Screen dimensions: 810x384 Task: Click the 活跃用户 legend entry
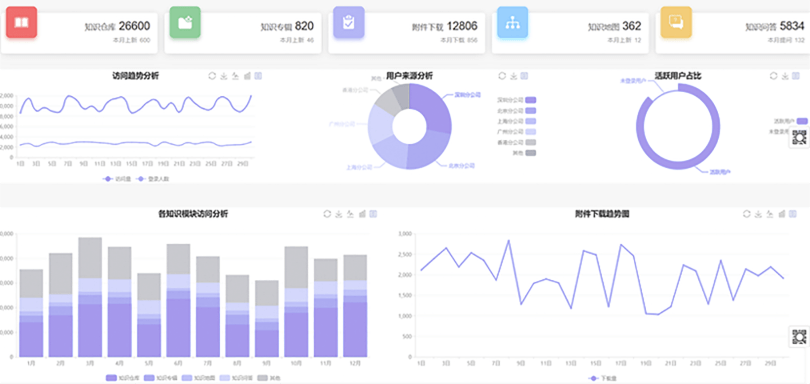pos(790,121)
